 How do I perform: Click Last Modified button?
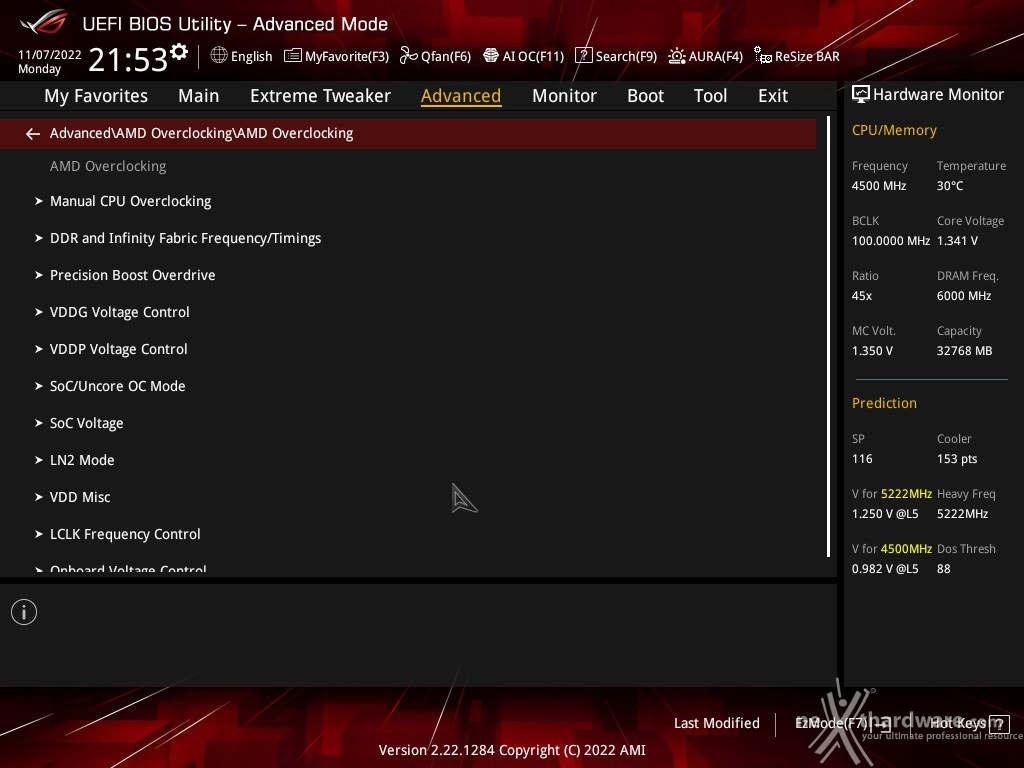[x=716, y=724]
